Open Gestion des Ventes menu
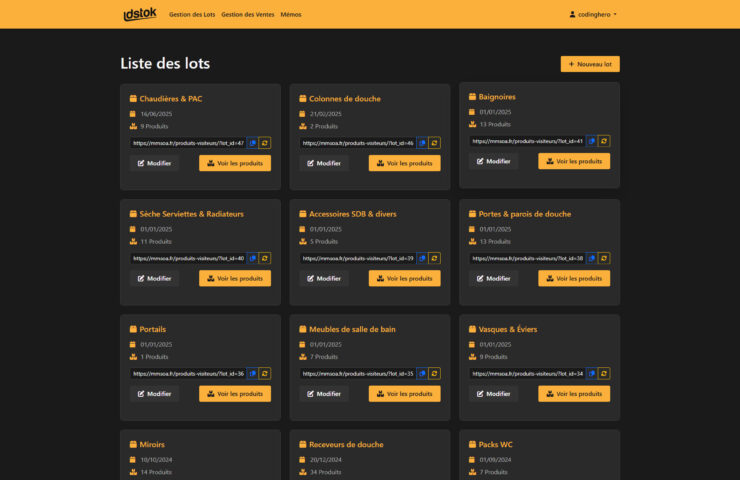The image size is (740, 480). 248,15
